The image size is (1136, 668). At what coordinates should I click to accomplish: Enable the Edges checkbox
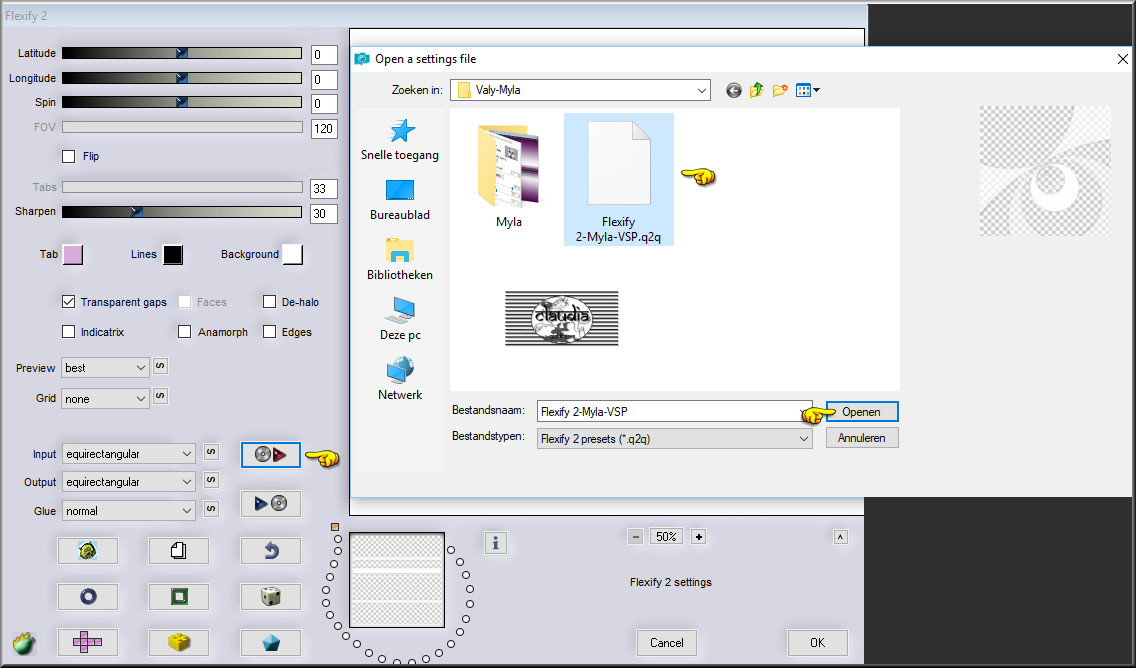pos(270,332)
